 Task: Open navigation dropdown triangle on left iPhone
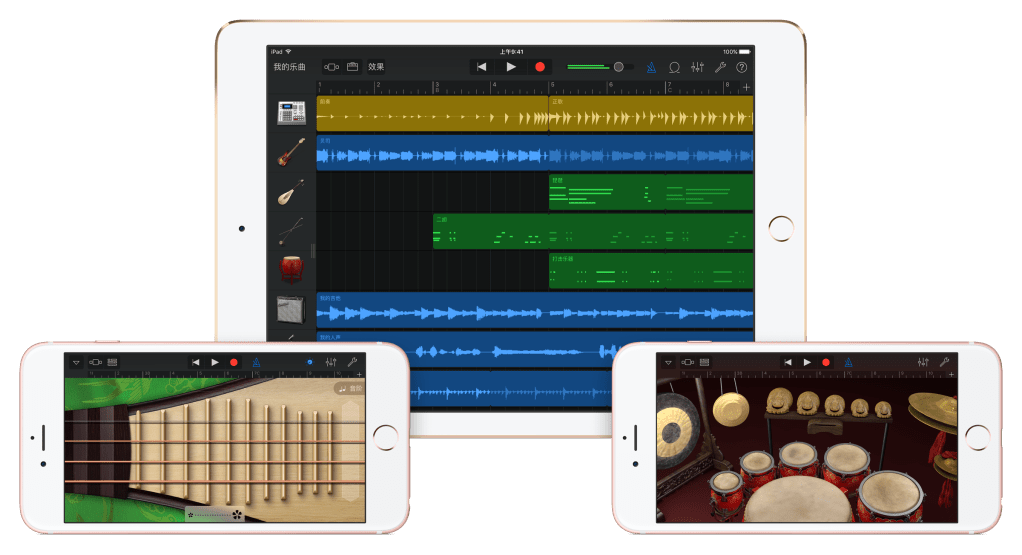pyautogui.click(x=76, y=362)
